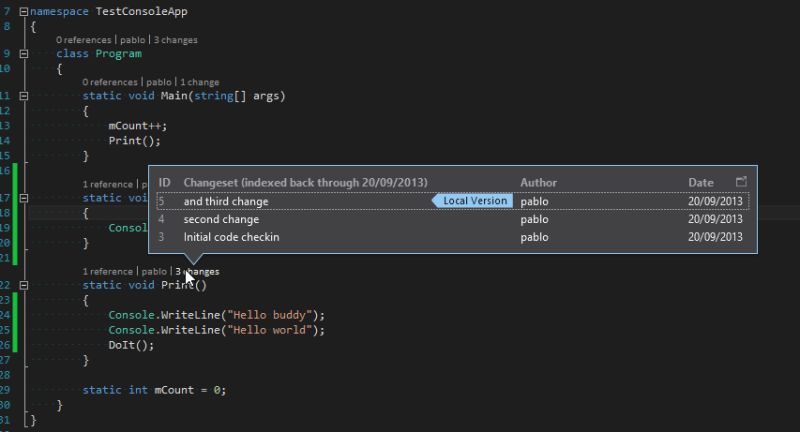Click the TestConsoleApp namespace name
Viewport: 800px width, 432px height.
141,11
